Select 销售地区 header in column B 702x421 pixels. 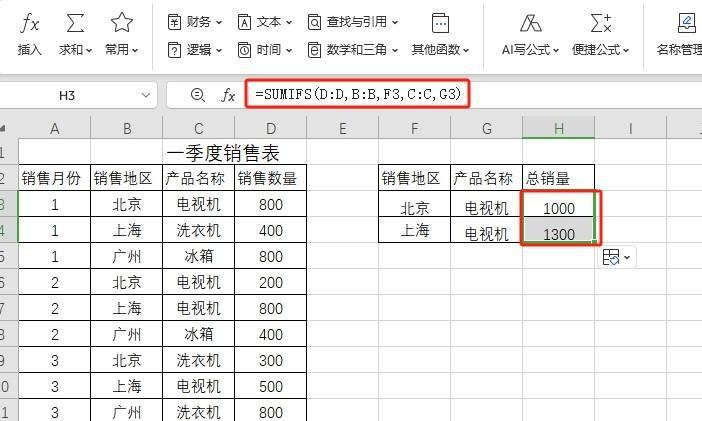coord(127,178)
